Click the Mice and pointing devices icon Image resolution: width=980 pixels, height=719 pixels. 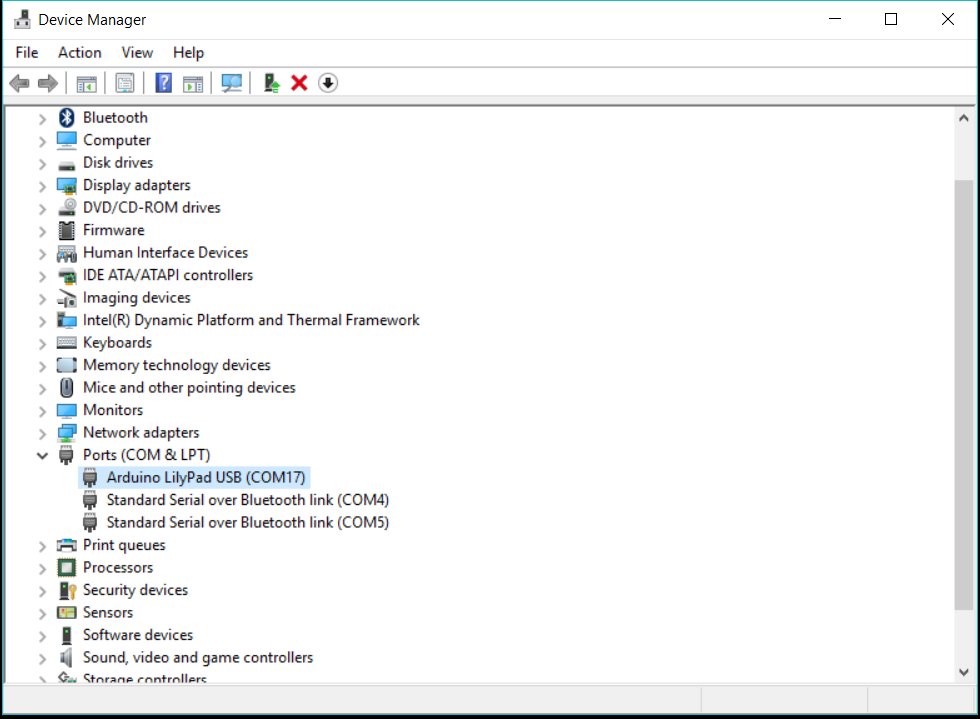coord(67,388)
